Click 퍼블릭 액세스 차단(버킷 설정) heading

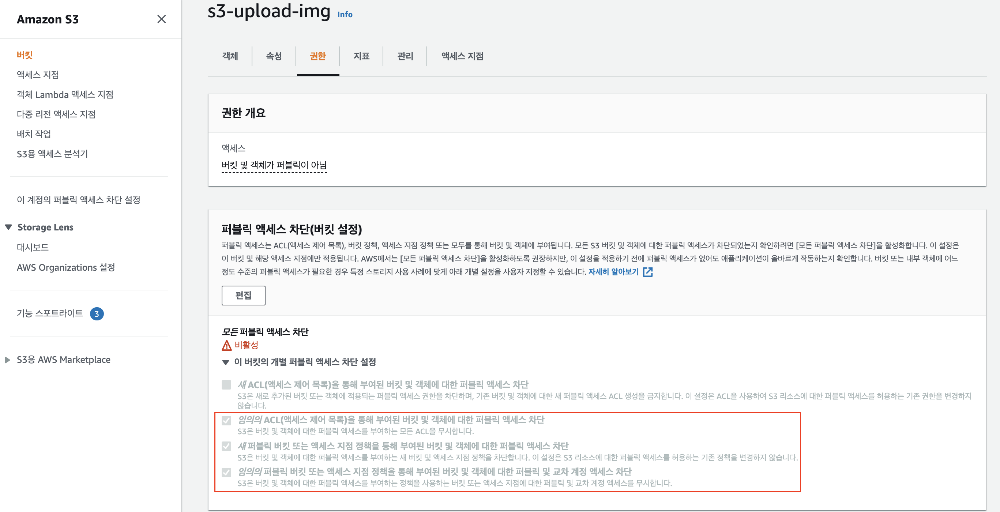(291, 228)
